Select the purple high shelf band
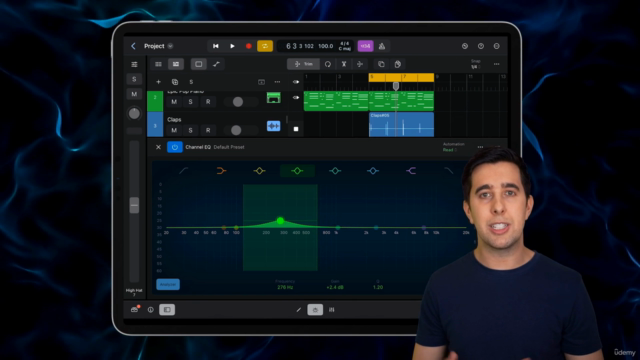 tap(411, 171)
